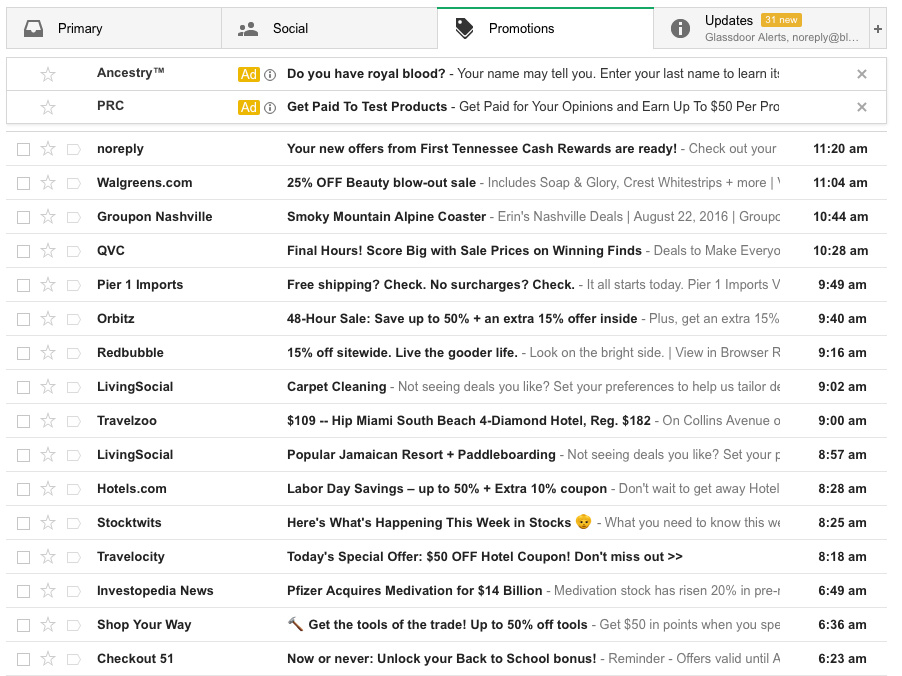Viewport: 902px width, 676px height.
Task: Mark the Jamaican Resort LivingSocial email important
Action: (x=74, y=455)
